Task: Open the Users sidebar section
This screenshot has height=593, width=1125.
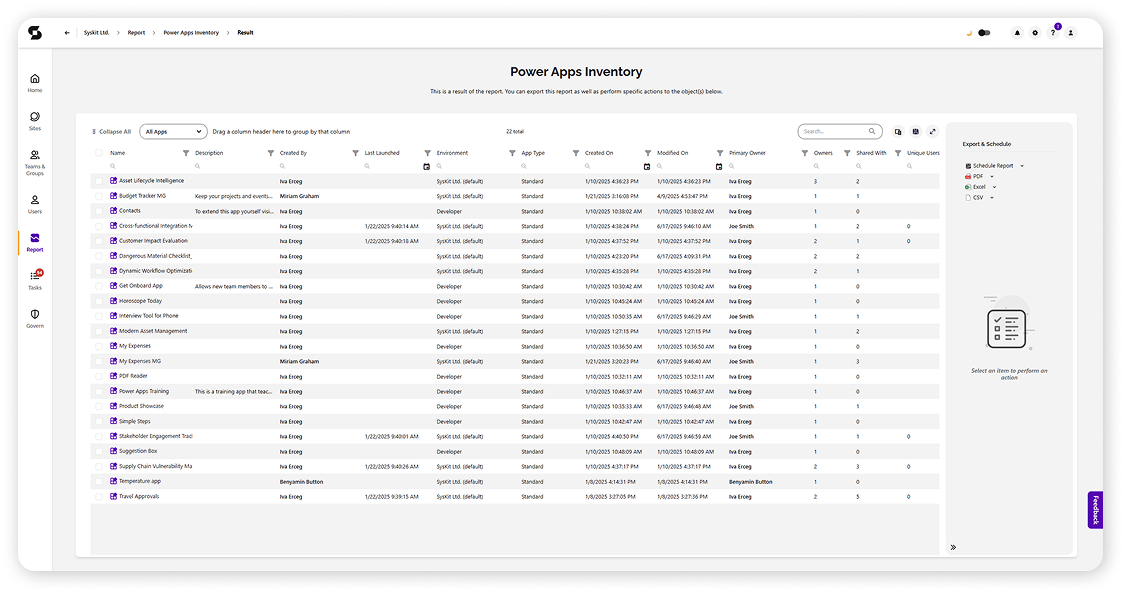Action: tap(34, 204)
